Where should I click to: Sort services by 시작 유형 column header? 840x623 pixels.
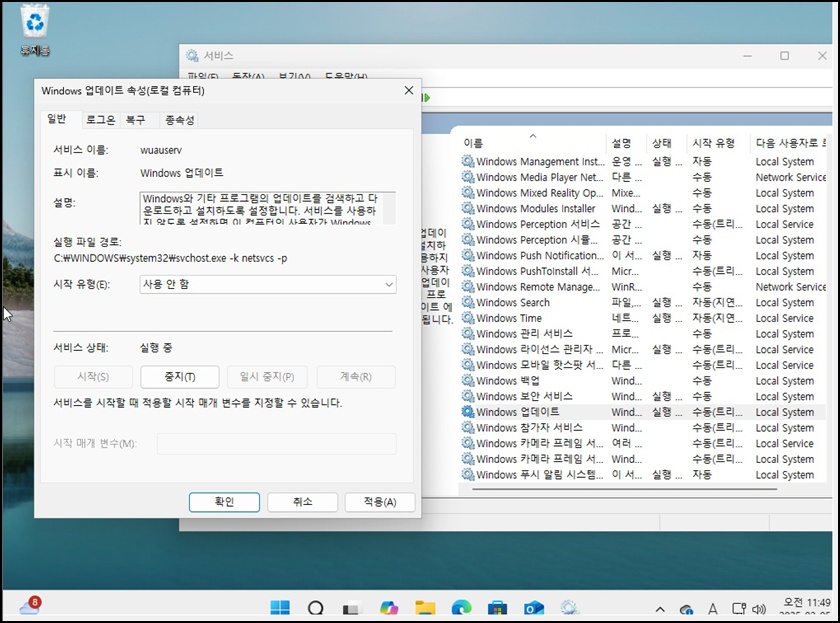[x=719, y=143]
